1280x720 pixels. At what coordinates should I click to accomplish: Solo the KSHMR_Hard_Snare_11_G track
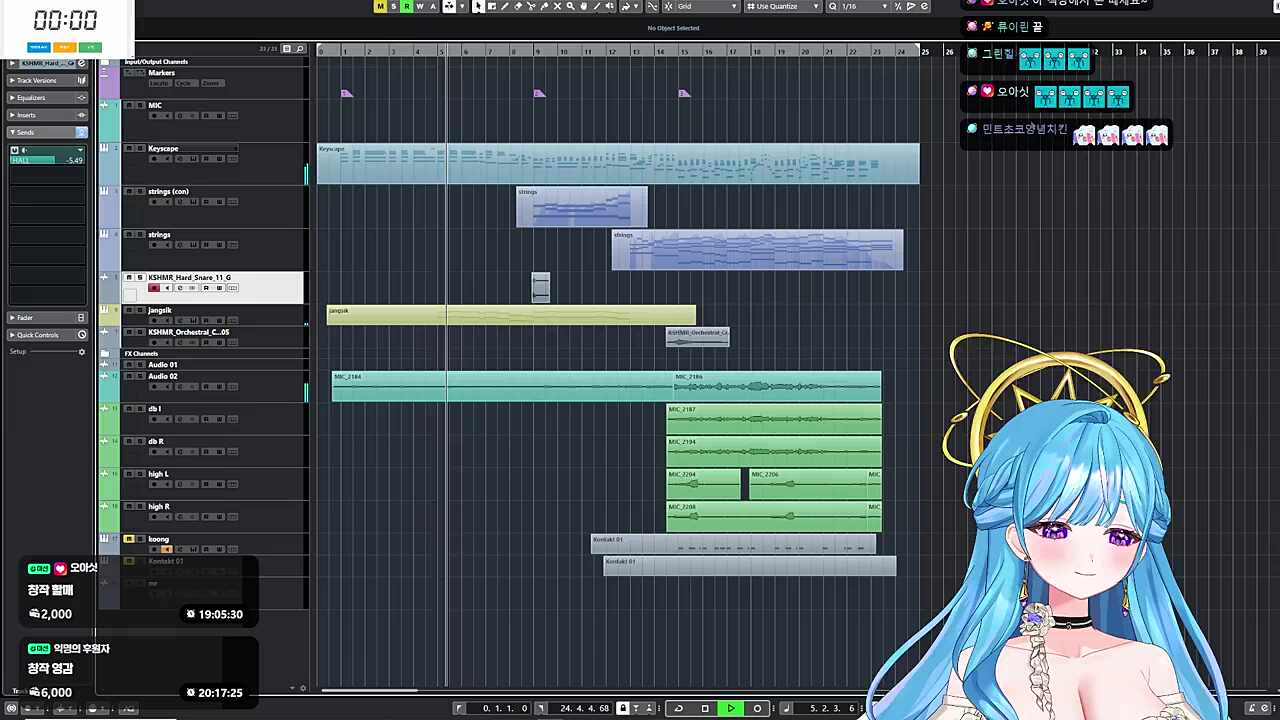(141, 277)
